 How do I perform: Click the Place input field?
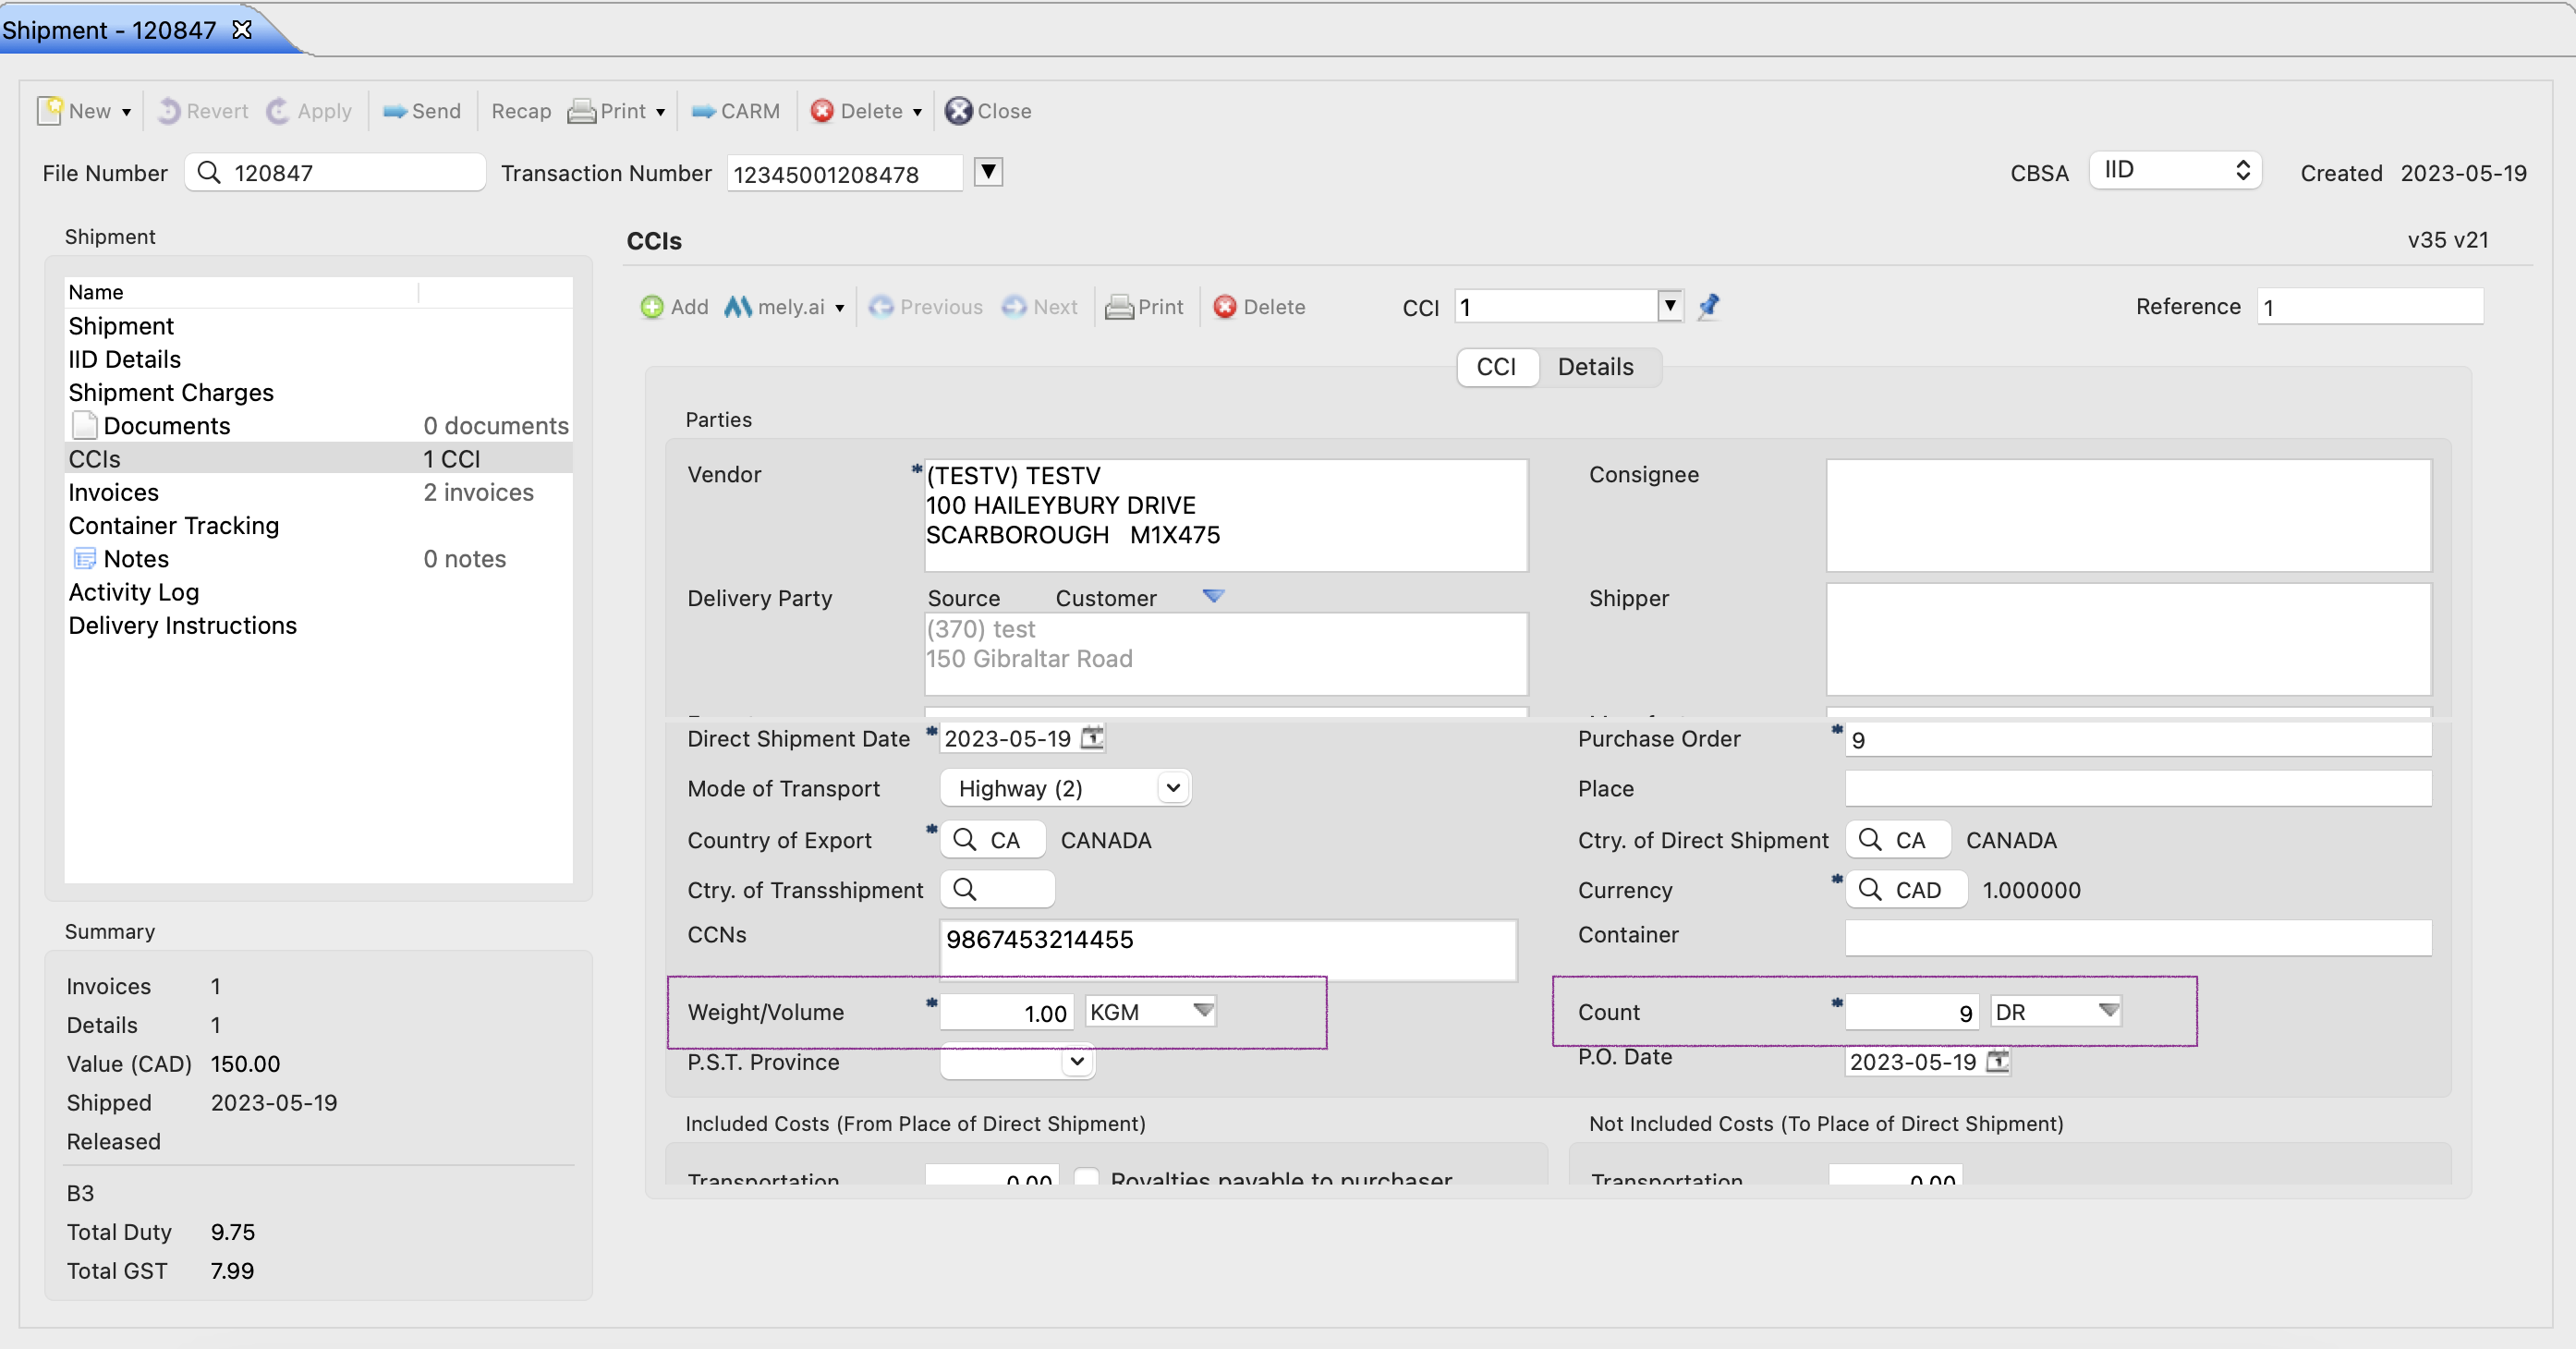pos(2138,788)
